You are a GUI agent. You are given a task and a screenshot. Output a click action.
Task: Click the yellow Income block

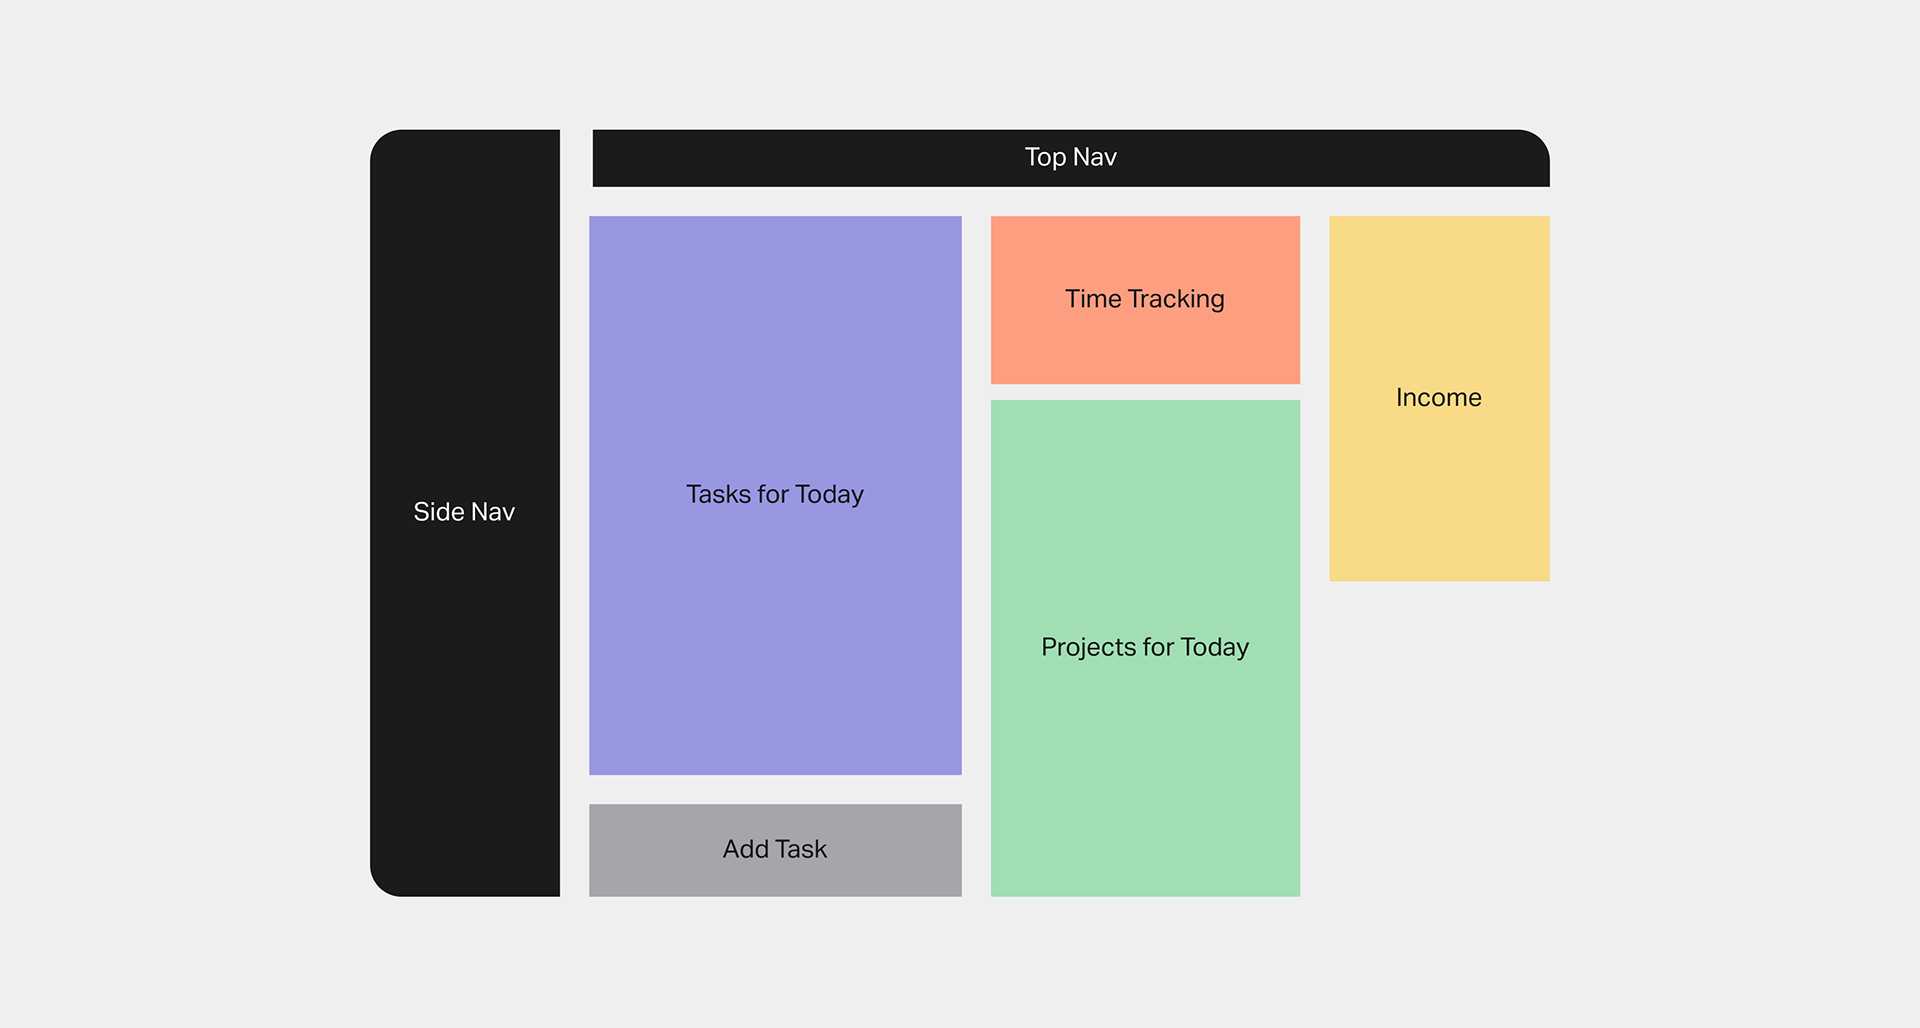pos(1439,398)
